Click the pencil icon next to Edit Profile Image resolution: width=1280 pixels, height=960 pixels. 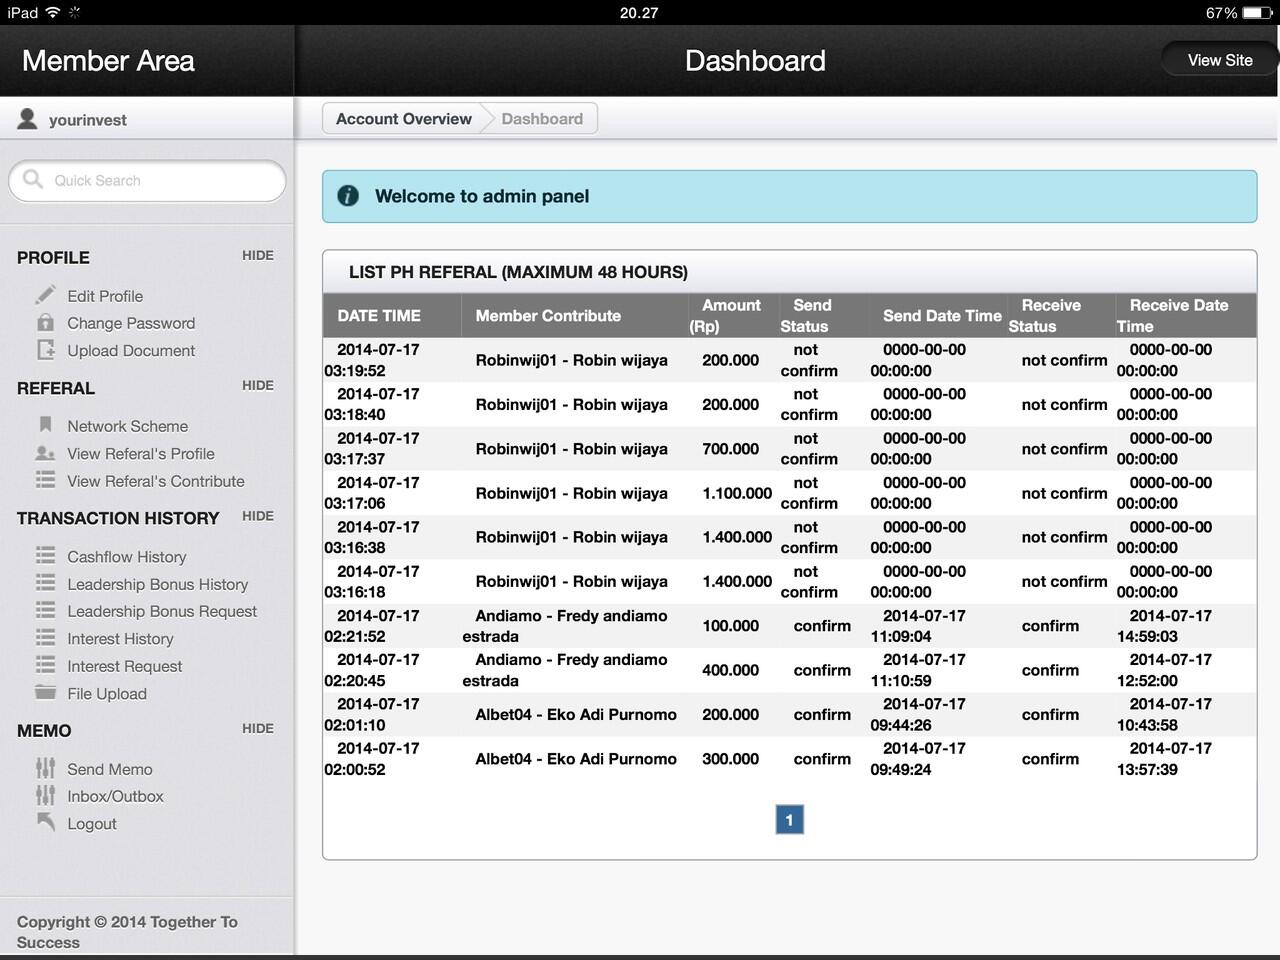coord(46,295)
